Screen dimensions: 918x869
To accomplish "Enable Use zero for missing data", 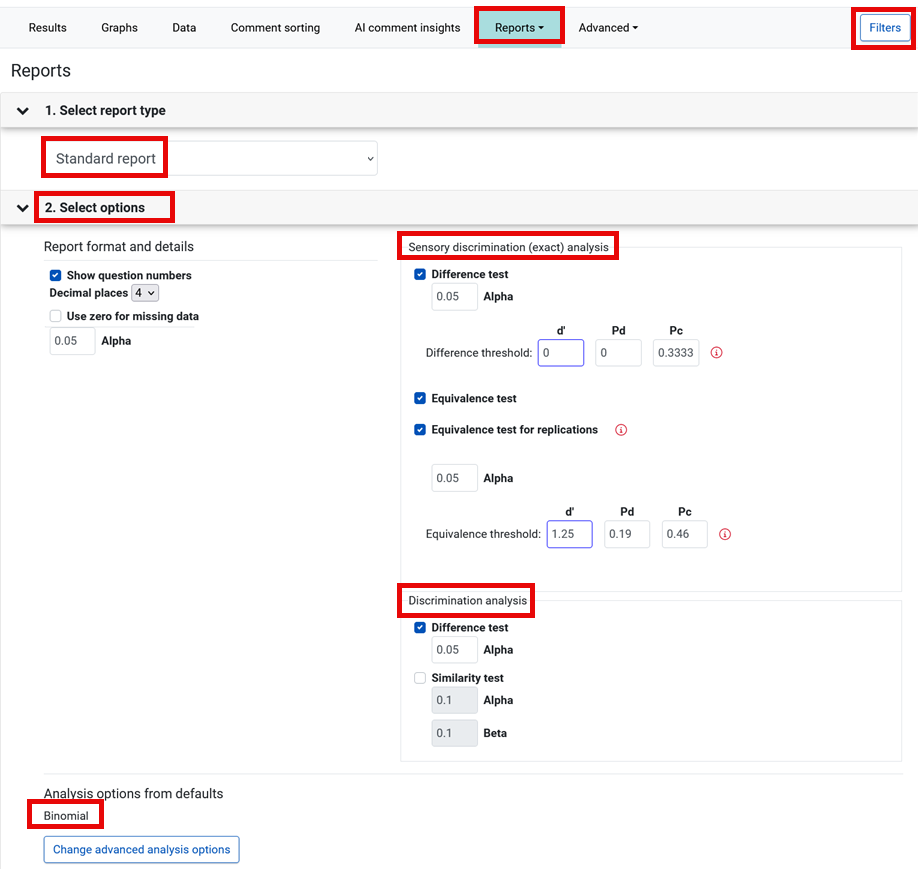I will (x=56, y=316).
